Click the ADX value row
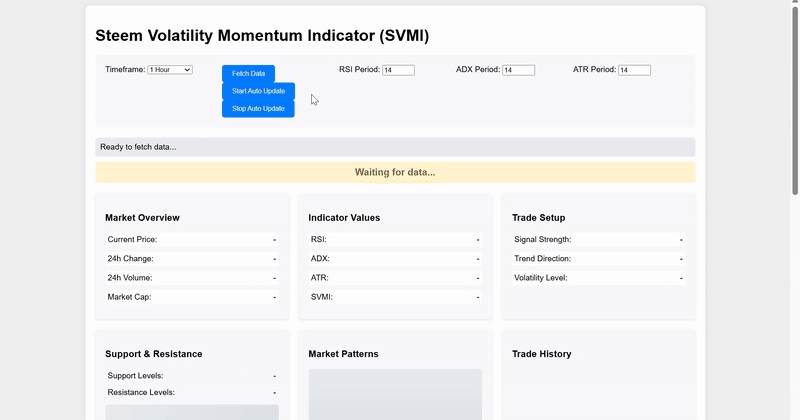Image resolution: width=800 pixels, height=420 pixels. tap(395, 259)
